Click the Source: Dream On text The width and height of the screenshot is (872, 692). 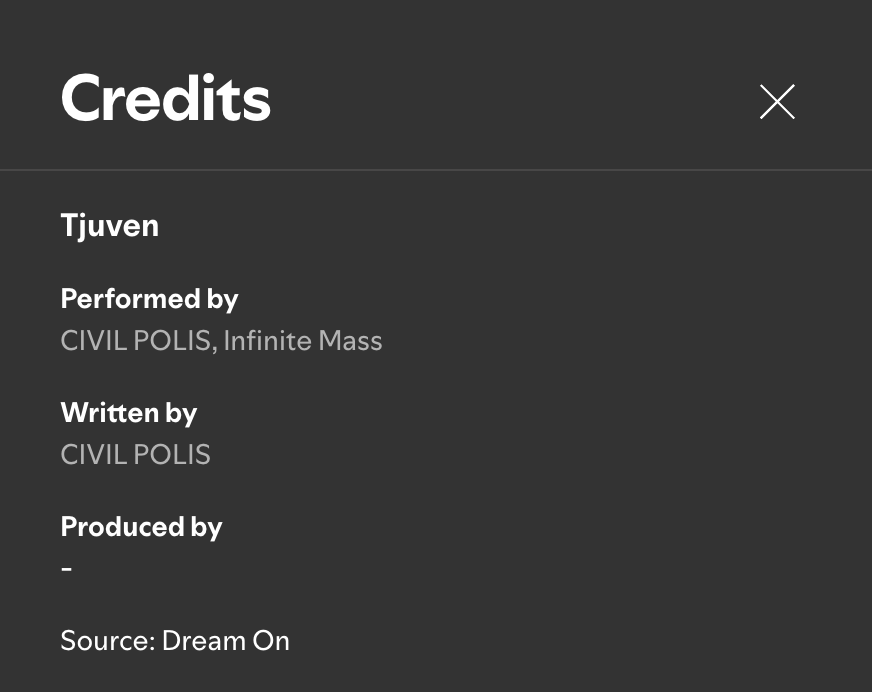click(175, 640)
